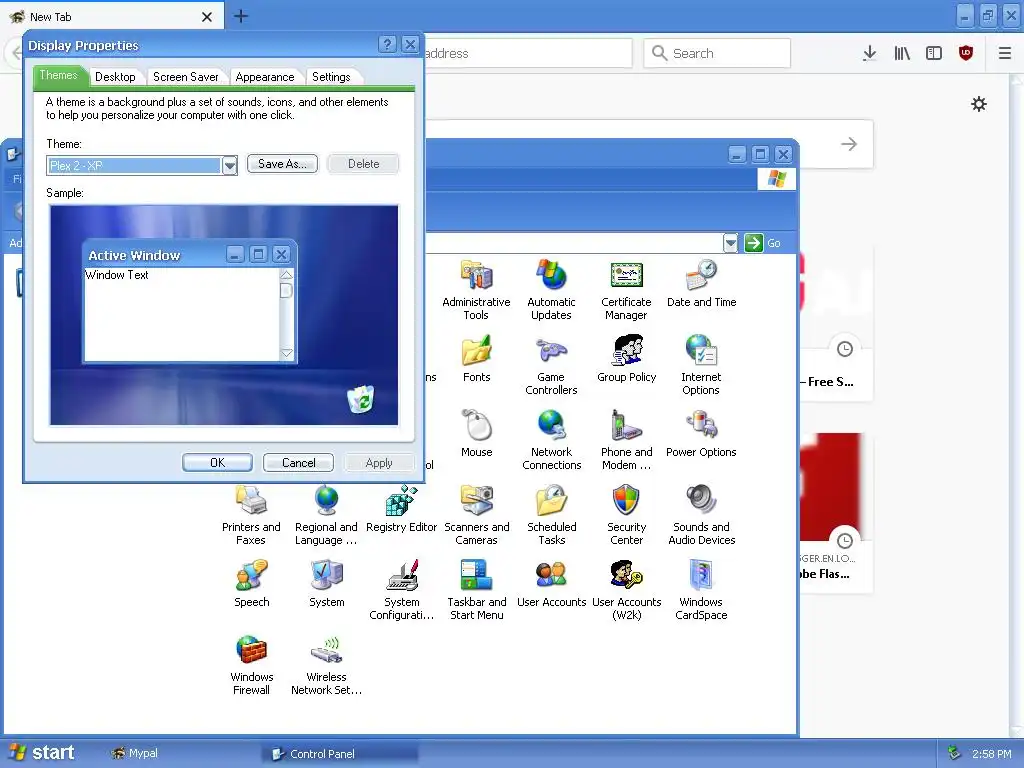Open Scanners and Cameras icon
The width and height of the screenshot is (1024, 768).
point(476,500)
